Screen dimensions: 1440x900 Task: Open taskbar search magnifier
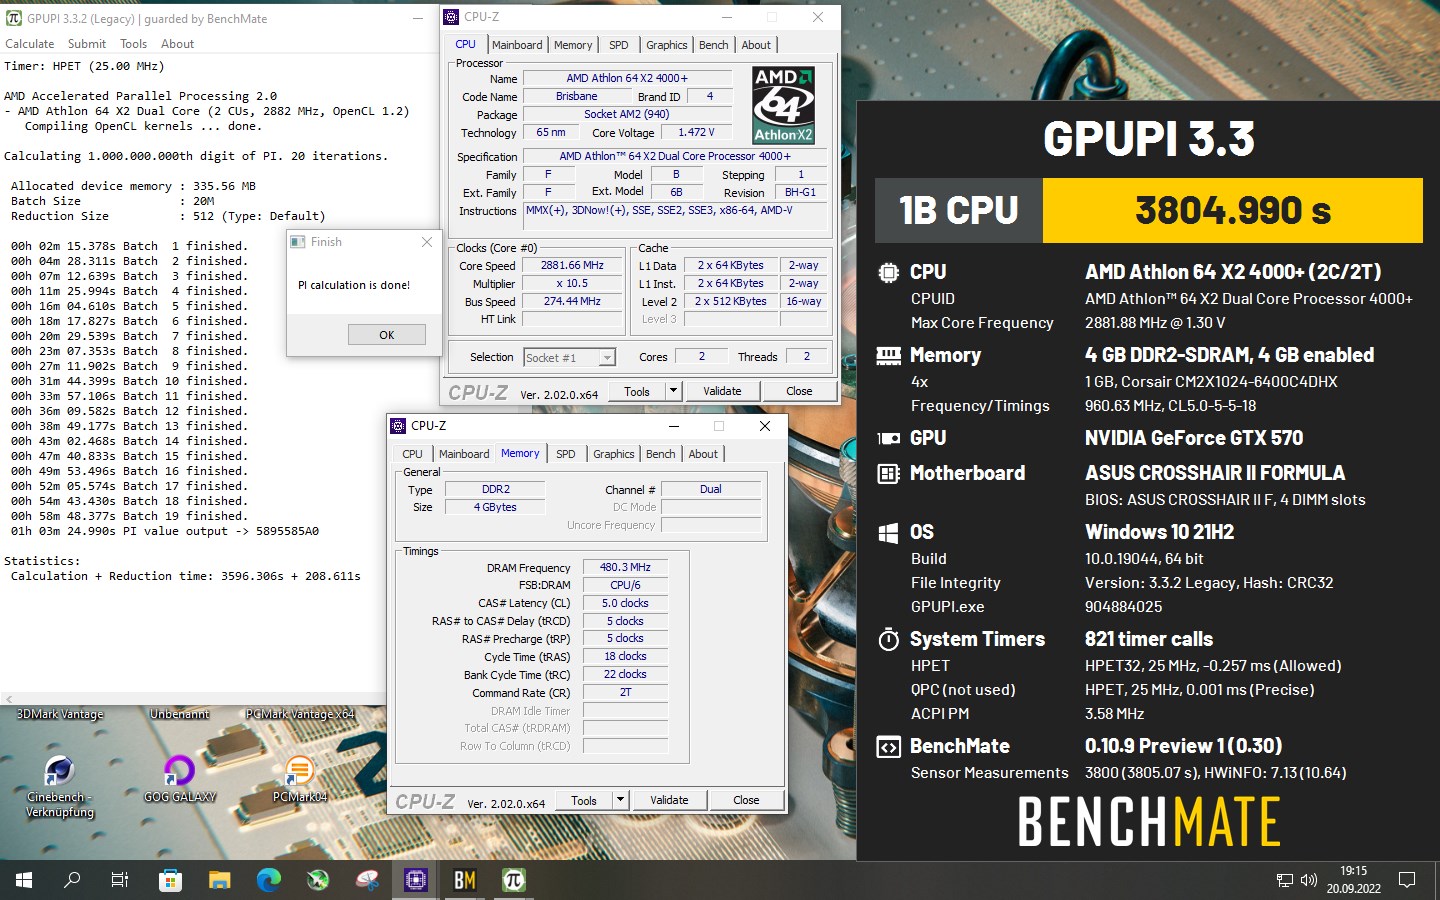(x=72, y=880)
